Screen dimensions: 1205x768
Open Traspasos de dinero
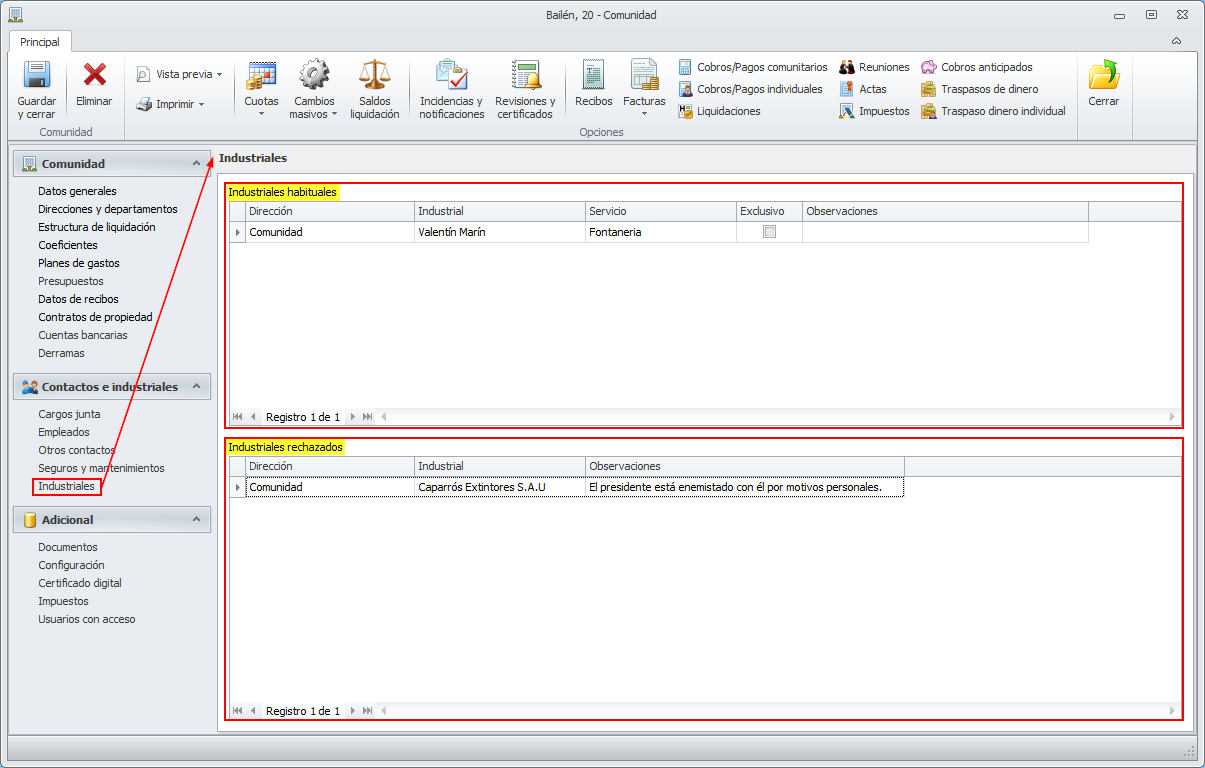pyautogui.click(x=980, y=89)
